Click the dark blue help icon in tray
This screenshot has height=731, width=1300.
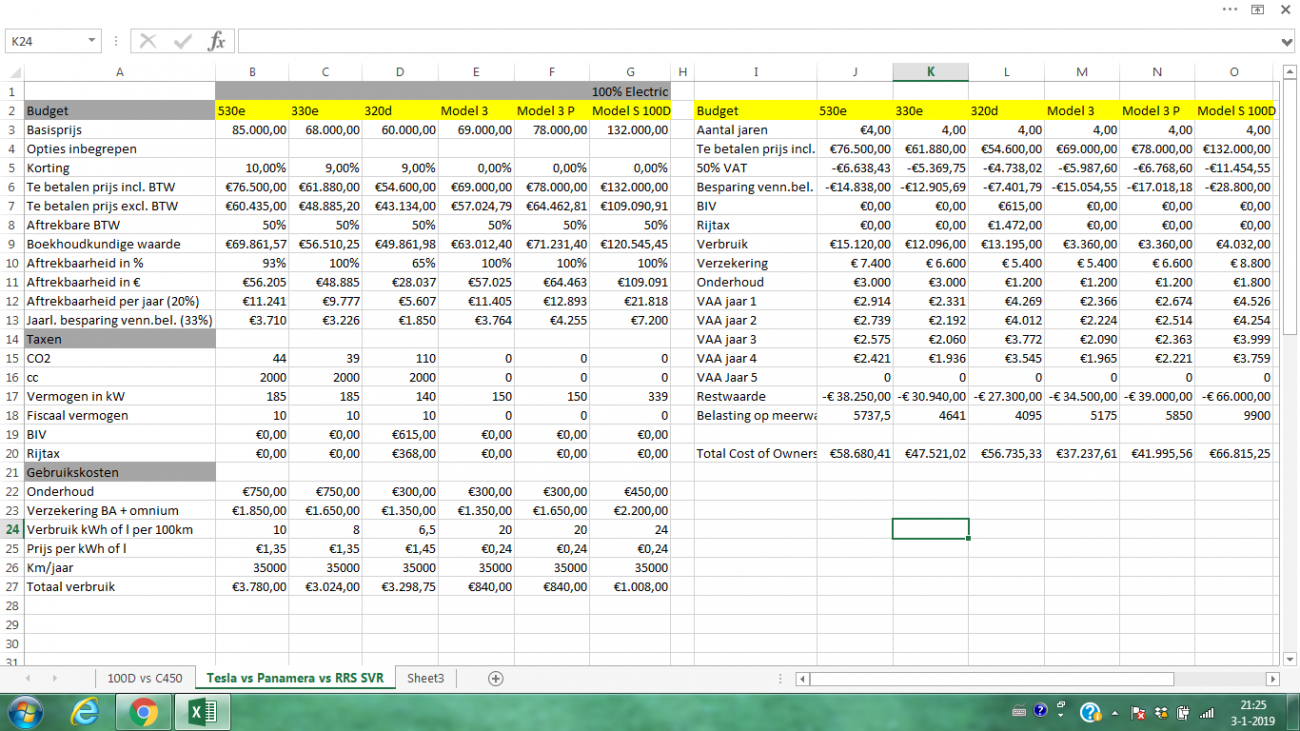click(1041, 711)
